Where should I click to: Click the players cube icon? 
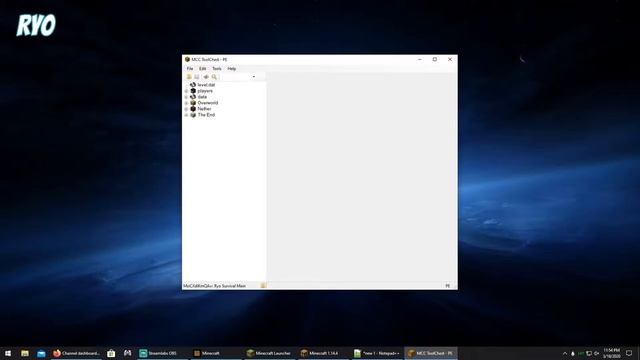(193, 91)
